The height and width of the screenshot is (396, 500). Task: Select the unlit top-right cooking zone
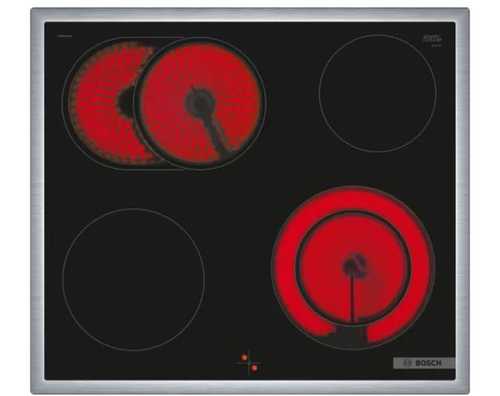tap(377, 93)
